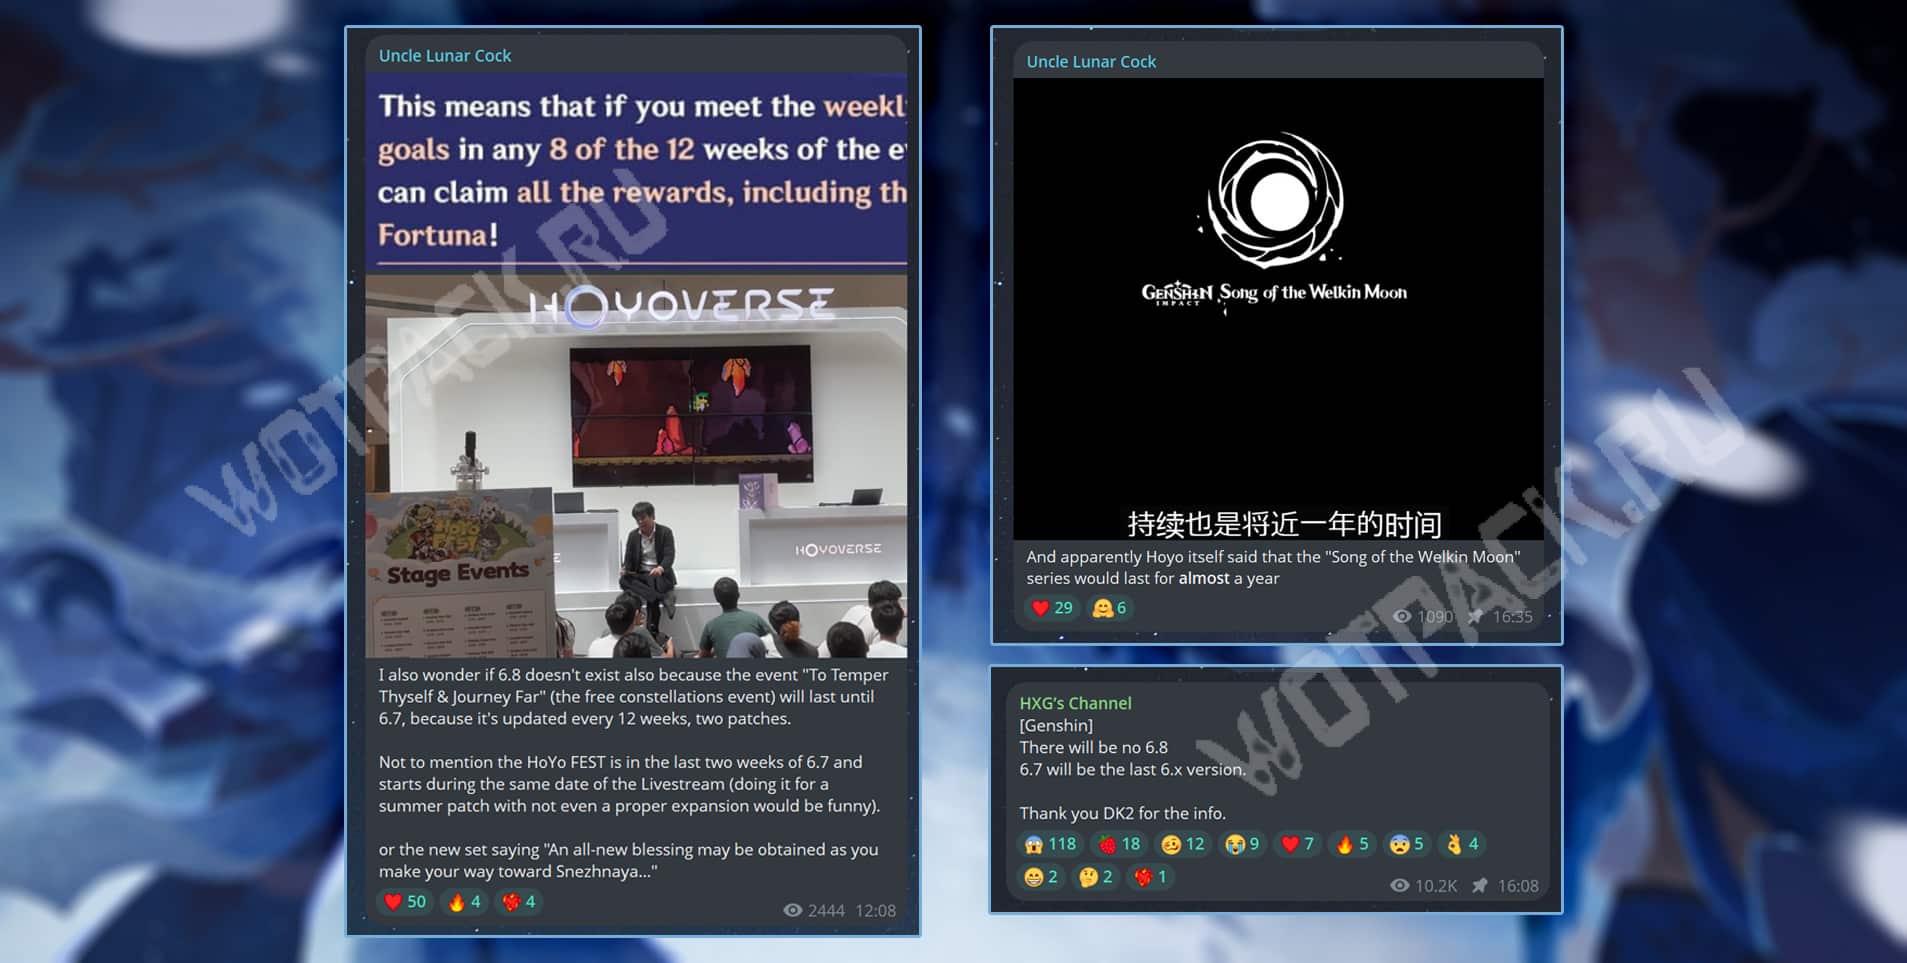The image size is (1907, 963).
Task: React with the crying face showing 9
Action: 1243,844
